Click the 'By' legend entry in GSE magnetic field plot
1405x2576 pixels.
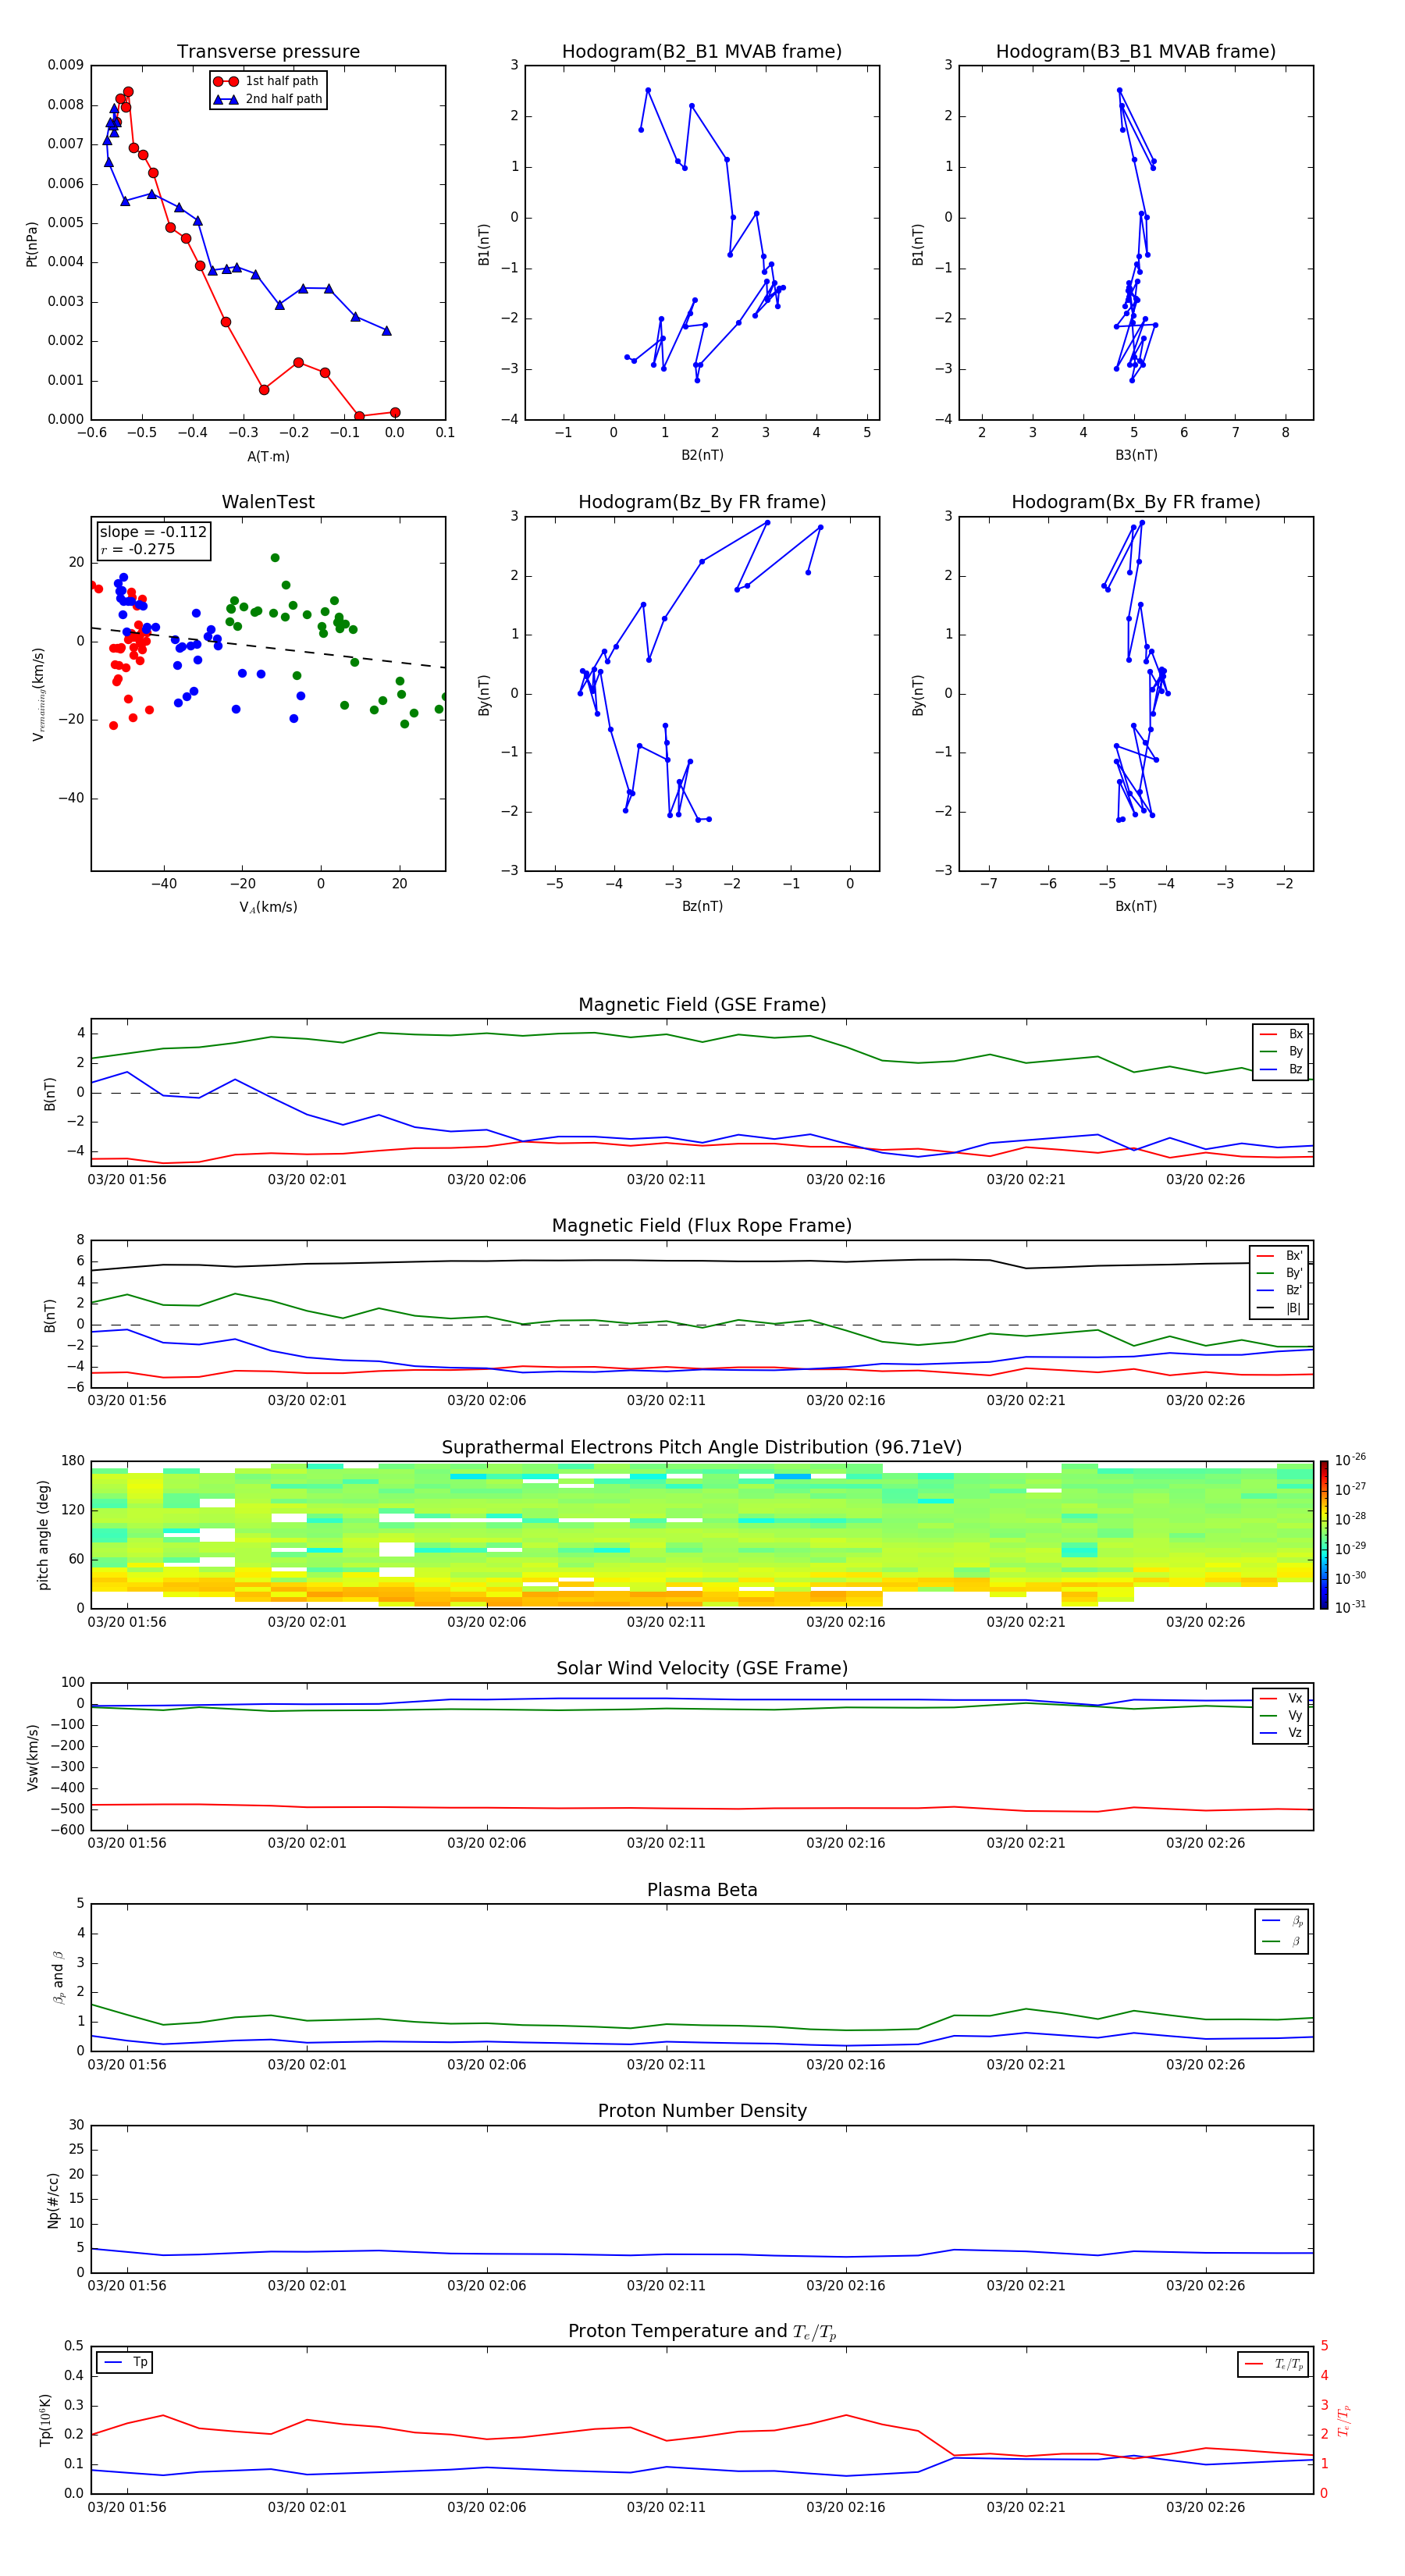pos(1281,1051)
